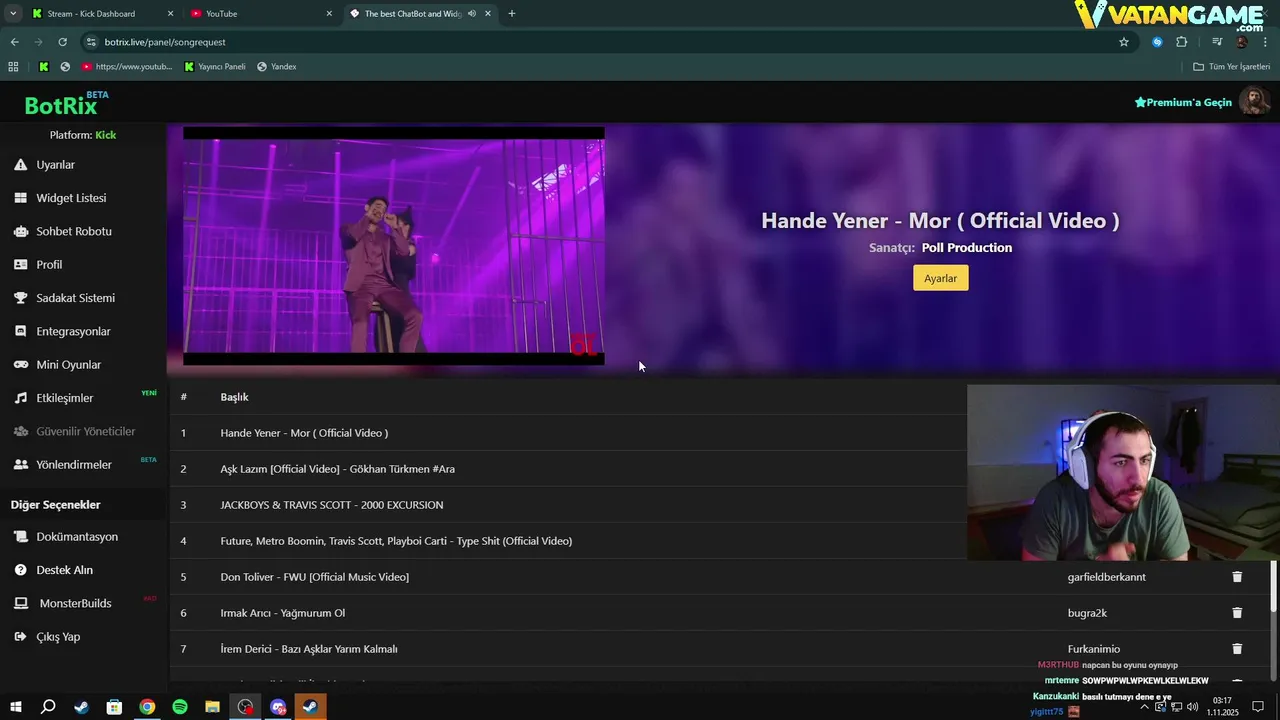This screenshot has height=720, width=1280.
Task: Open the Kick icon bookmark
Action: tap(44, 67)
